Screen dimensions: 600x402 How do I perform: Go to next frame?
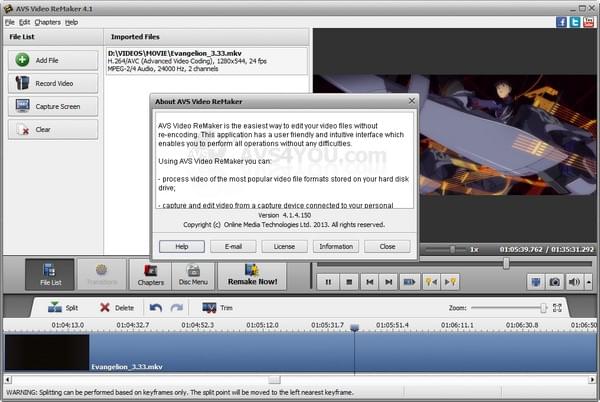pos(389,282)
